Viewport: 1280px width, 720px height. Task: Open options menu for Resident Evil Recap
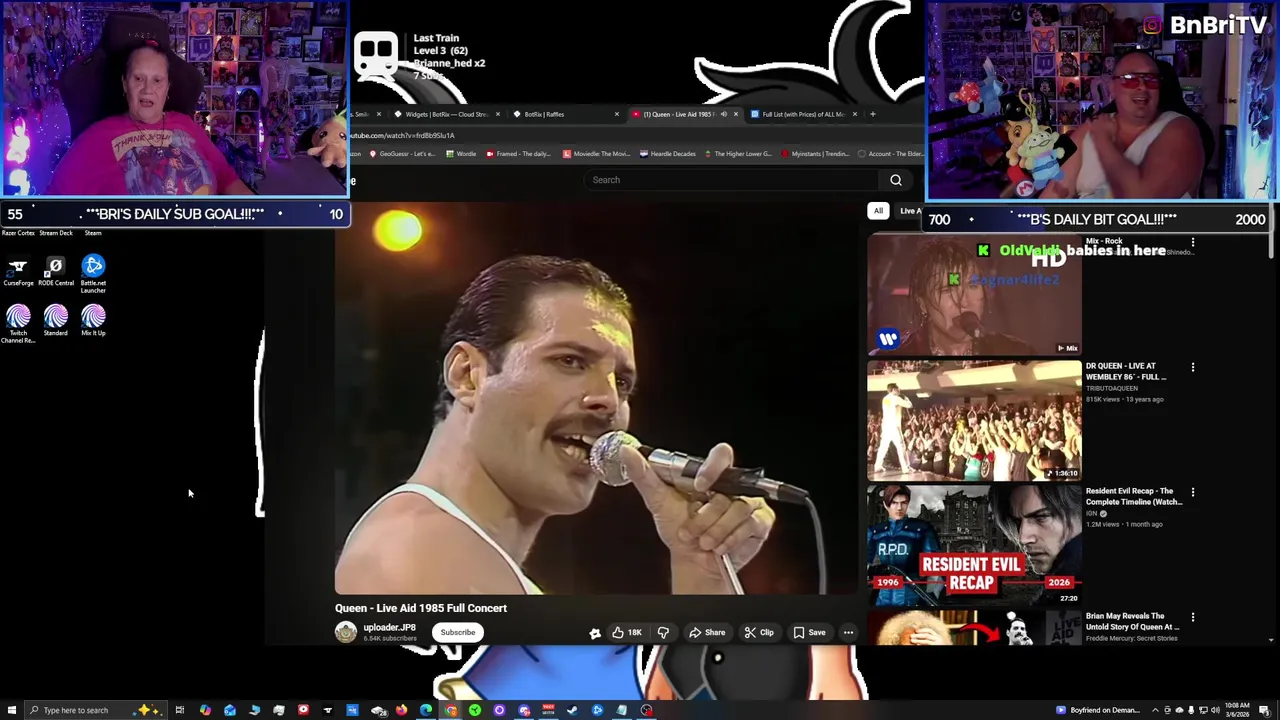coord(1192,492)
